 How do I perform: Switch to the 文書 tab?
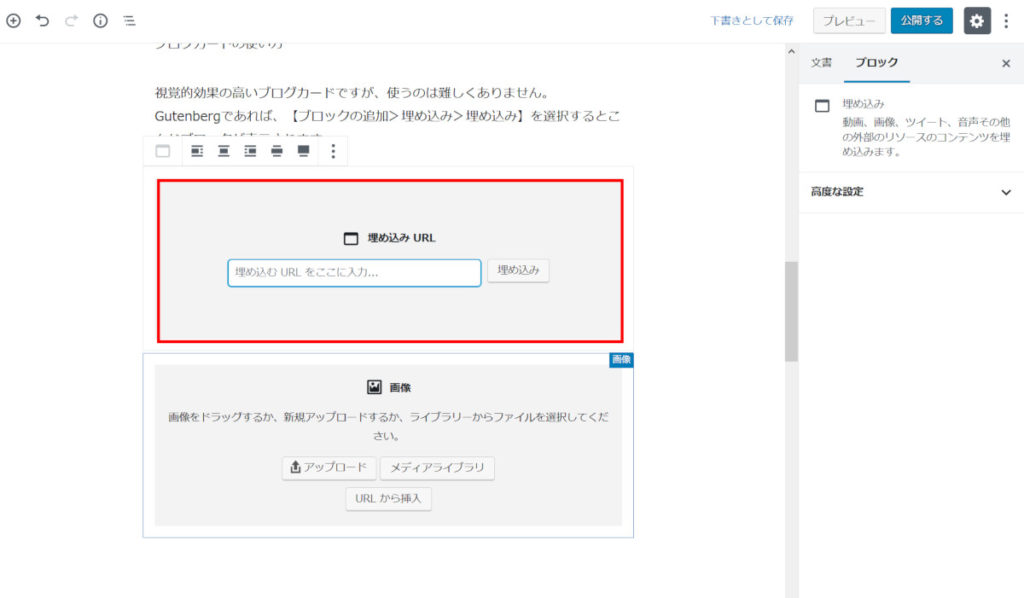click(x=822, y=63)
